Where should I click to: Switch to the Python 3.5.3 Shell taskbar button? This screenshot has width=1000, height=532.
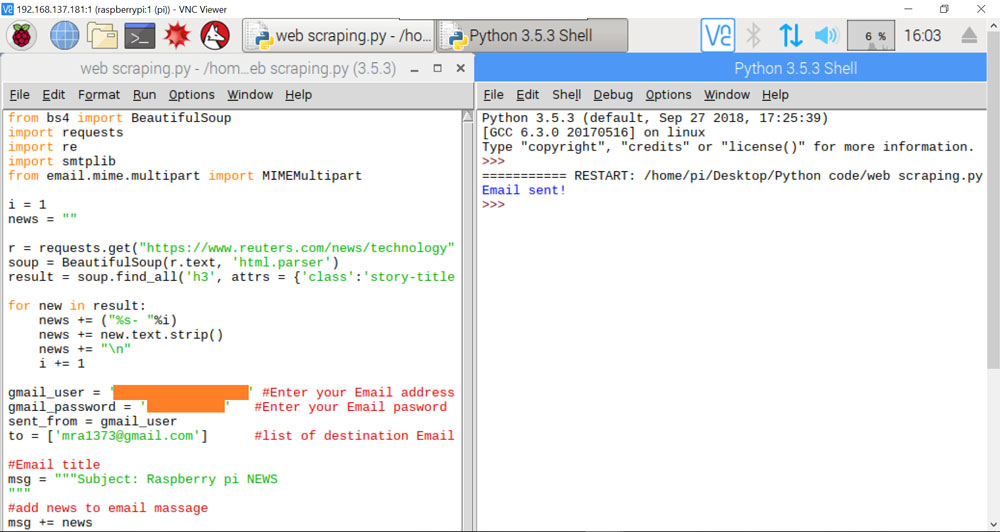coord(532,36)
